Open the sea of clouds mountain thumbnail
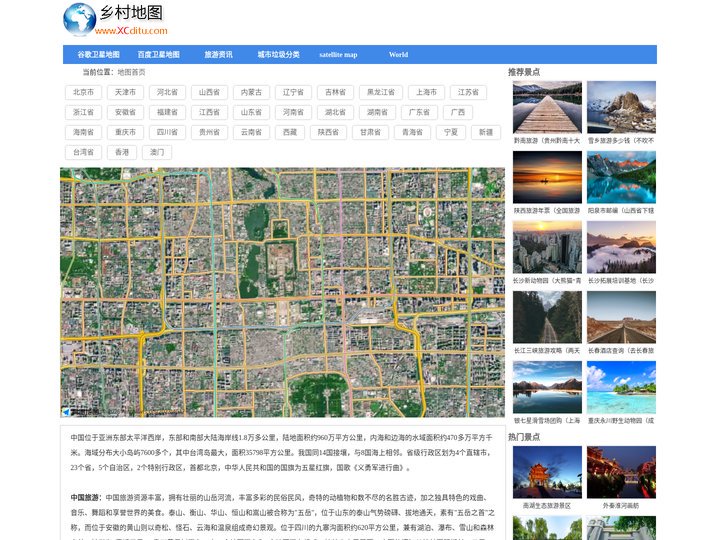 (621, 247)
